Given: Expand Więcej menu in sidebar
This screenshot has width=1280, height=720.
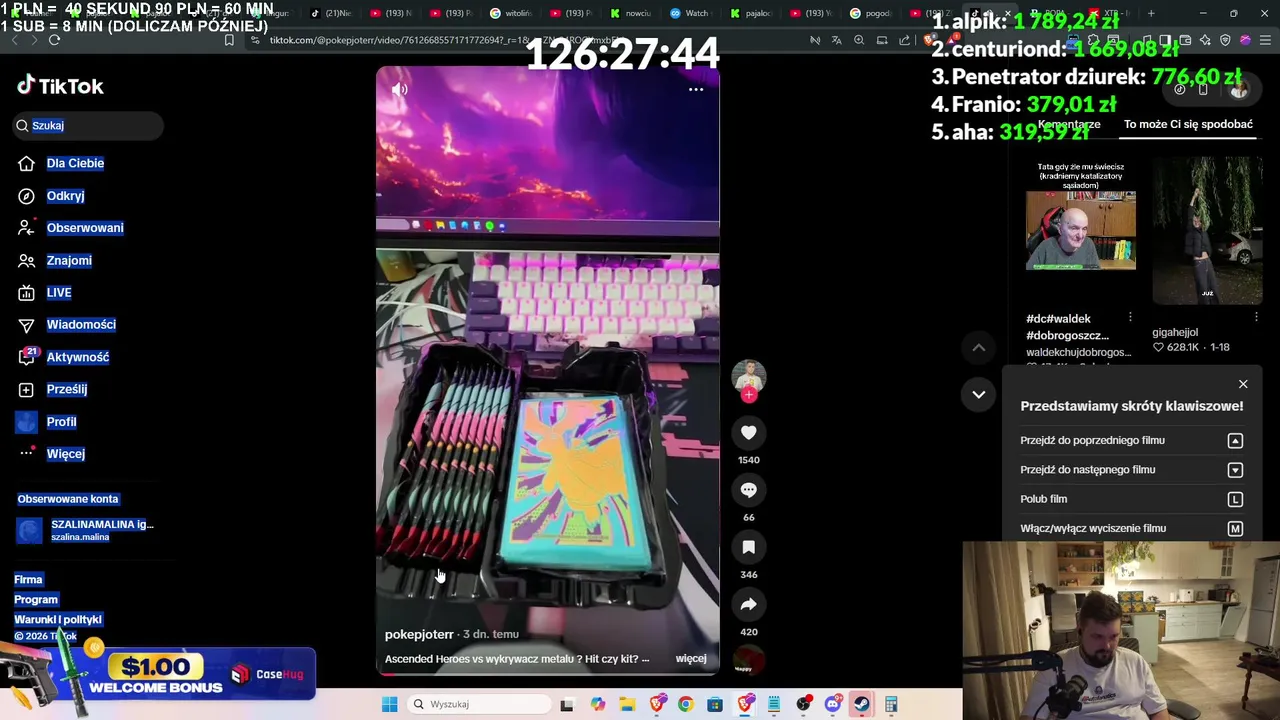Looking at the screenshot, I should [66, 454].
